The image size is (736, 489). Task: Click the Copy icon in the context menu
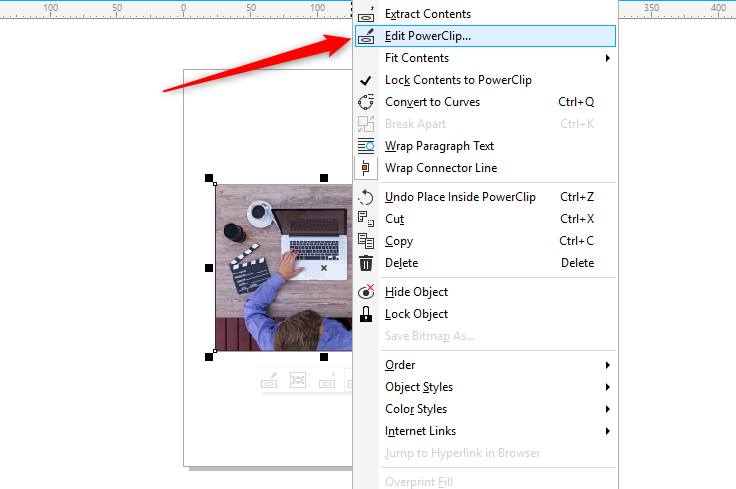(366, 241)
